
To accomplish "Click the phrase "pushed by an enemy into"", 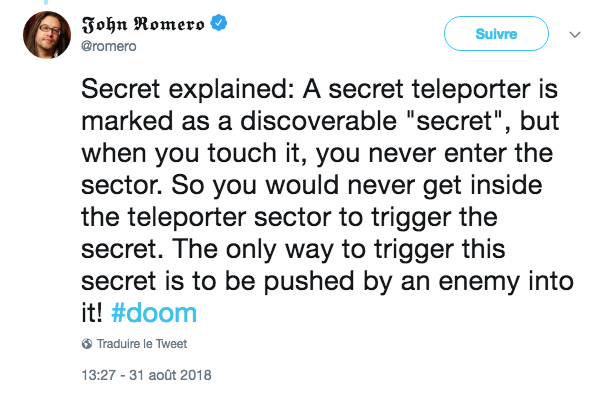I will 419,282.
